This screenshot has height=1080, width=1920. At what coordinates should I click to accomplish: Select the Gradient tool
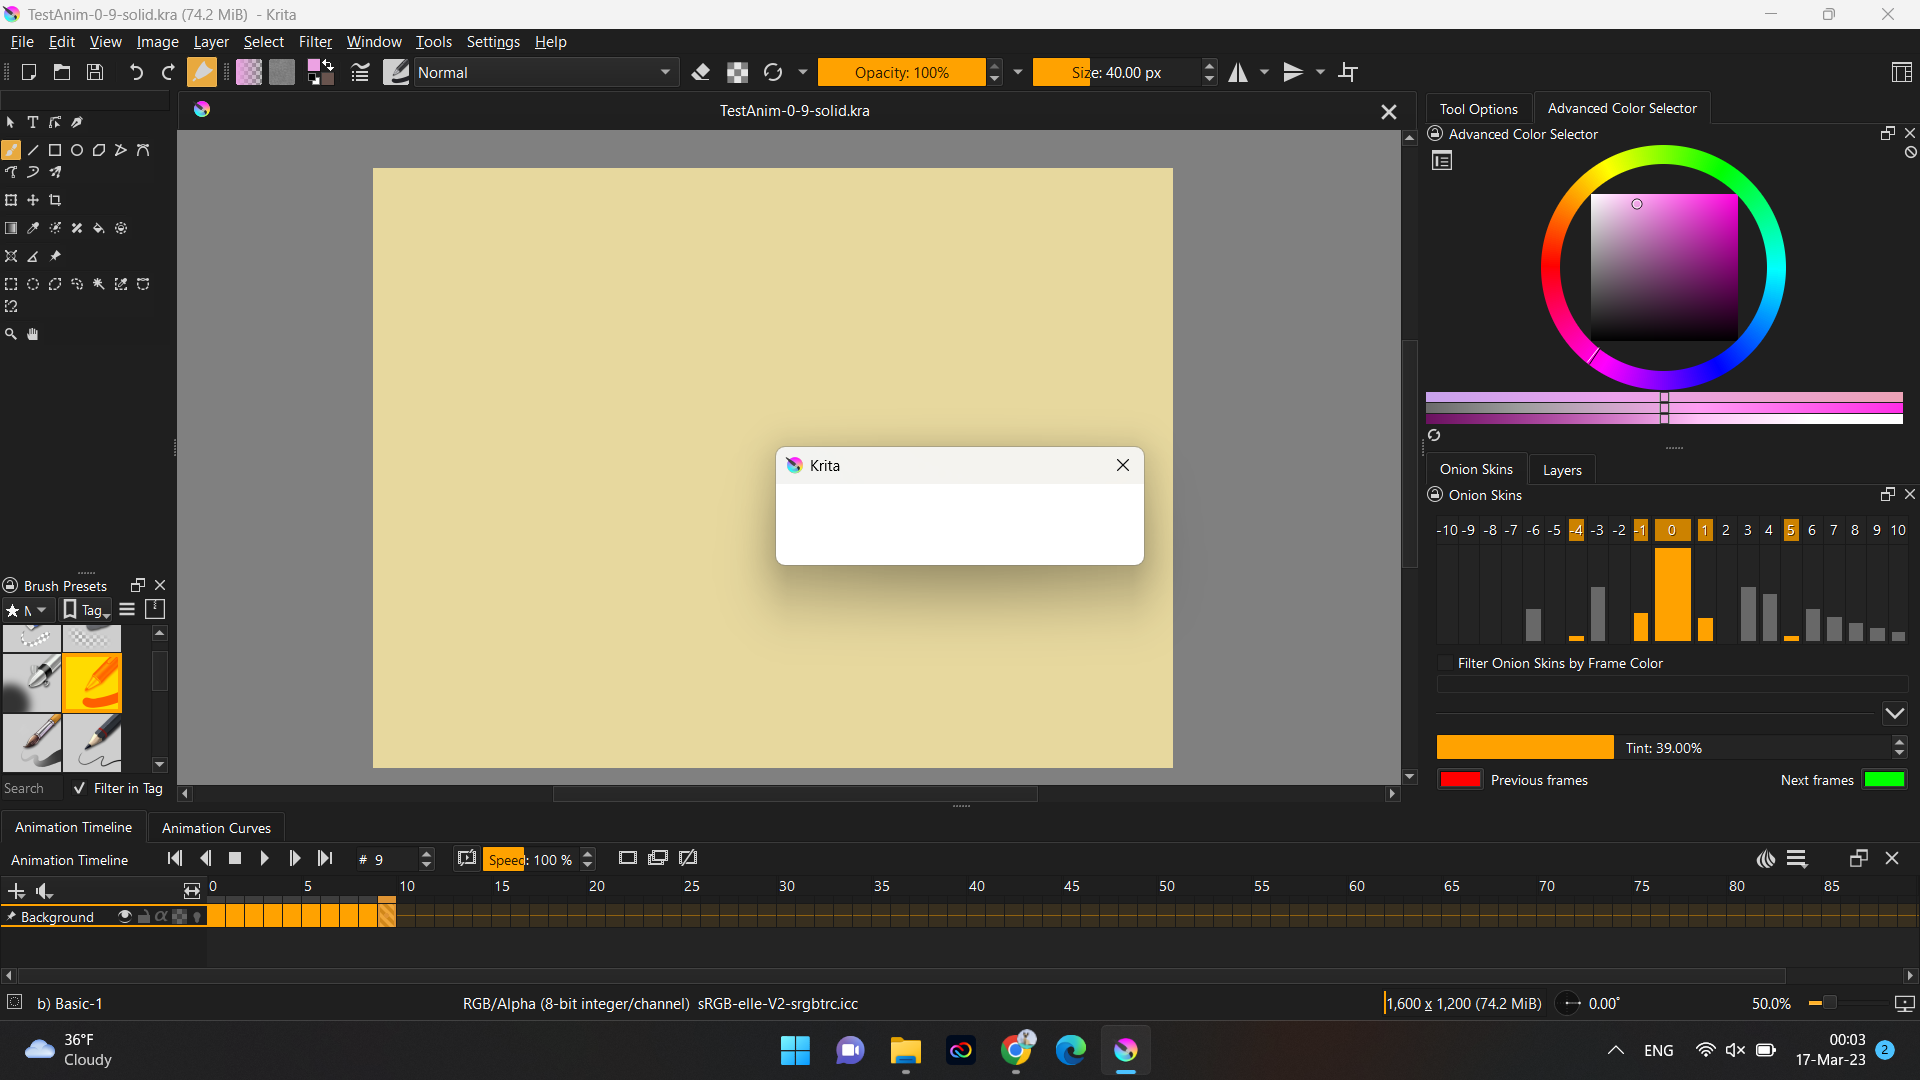[11, 228]
